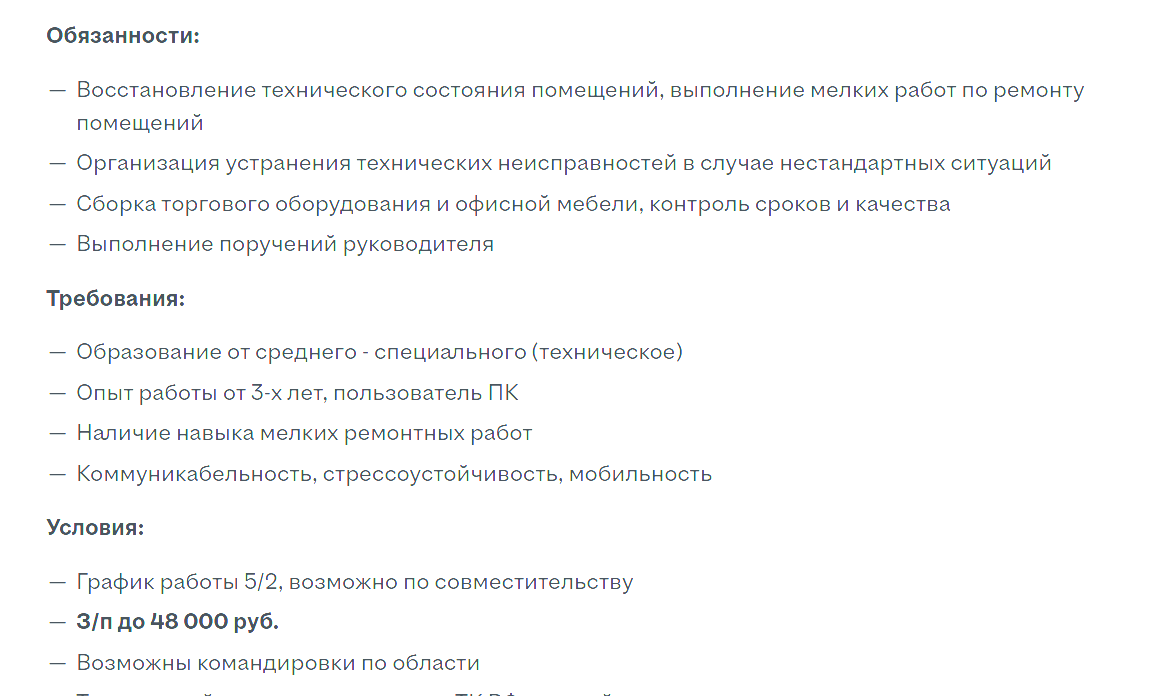The image size is (1150, 696).
Task: Click the Опыт работы от 3-х лет line
Action: [297, 393]
